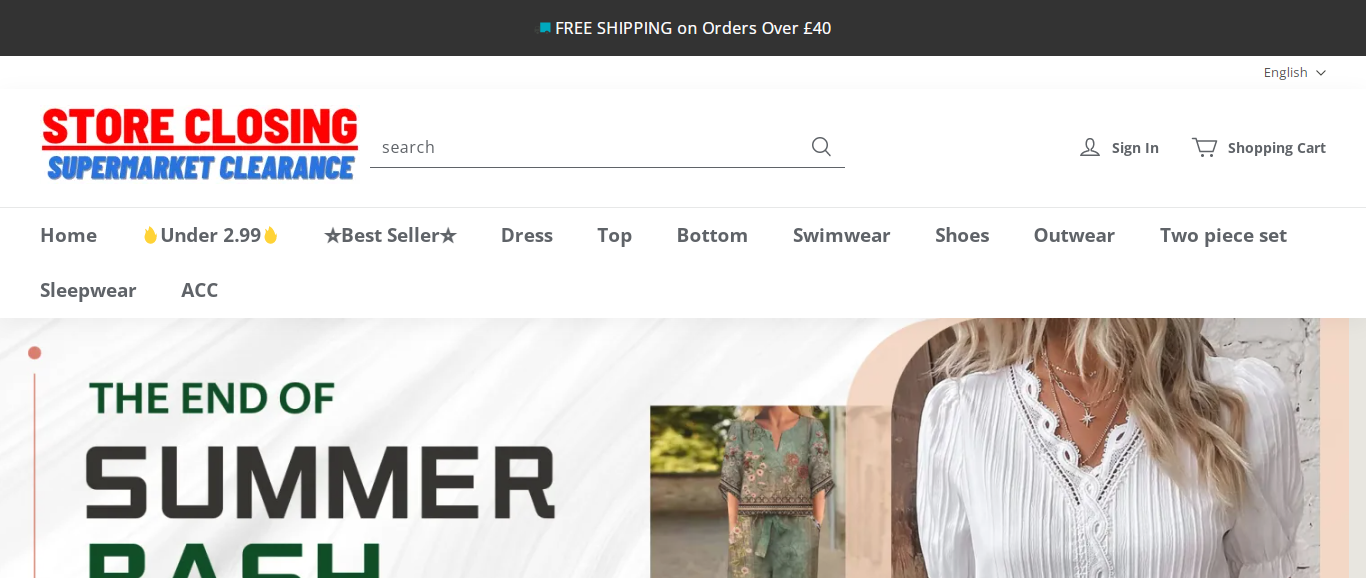Select the ACC menu item
The height and width of the screenshot is (578, 1366).
199,290
